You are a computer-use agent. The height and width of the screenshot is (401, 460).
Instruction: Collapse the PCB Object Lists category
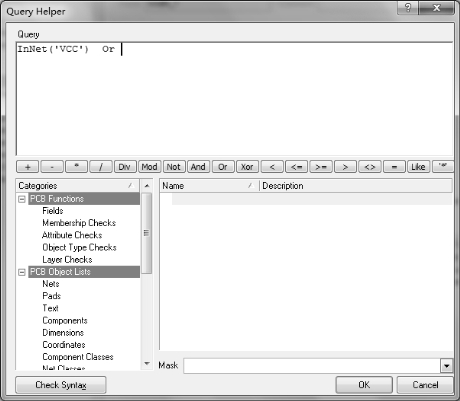(22, 272)
